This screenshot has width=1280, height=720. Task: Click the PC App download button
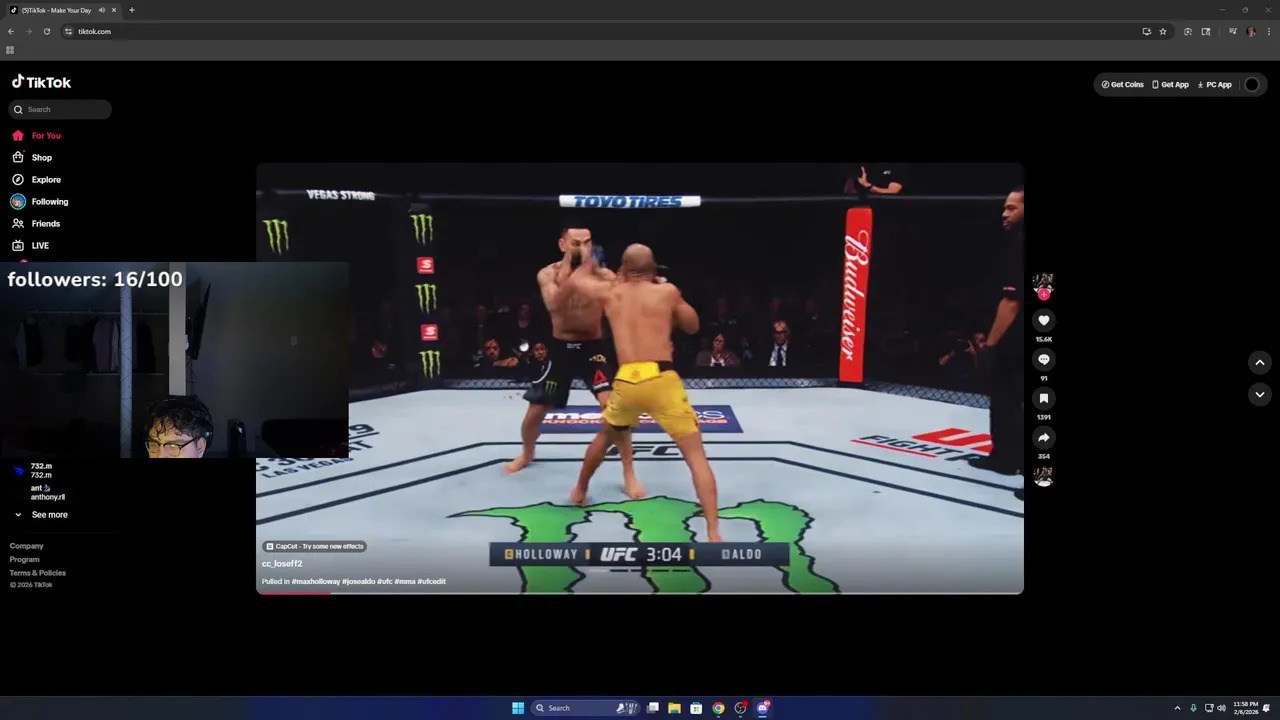[x=1214, y=84]
